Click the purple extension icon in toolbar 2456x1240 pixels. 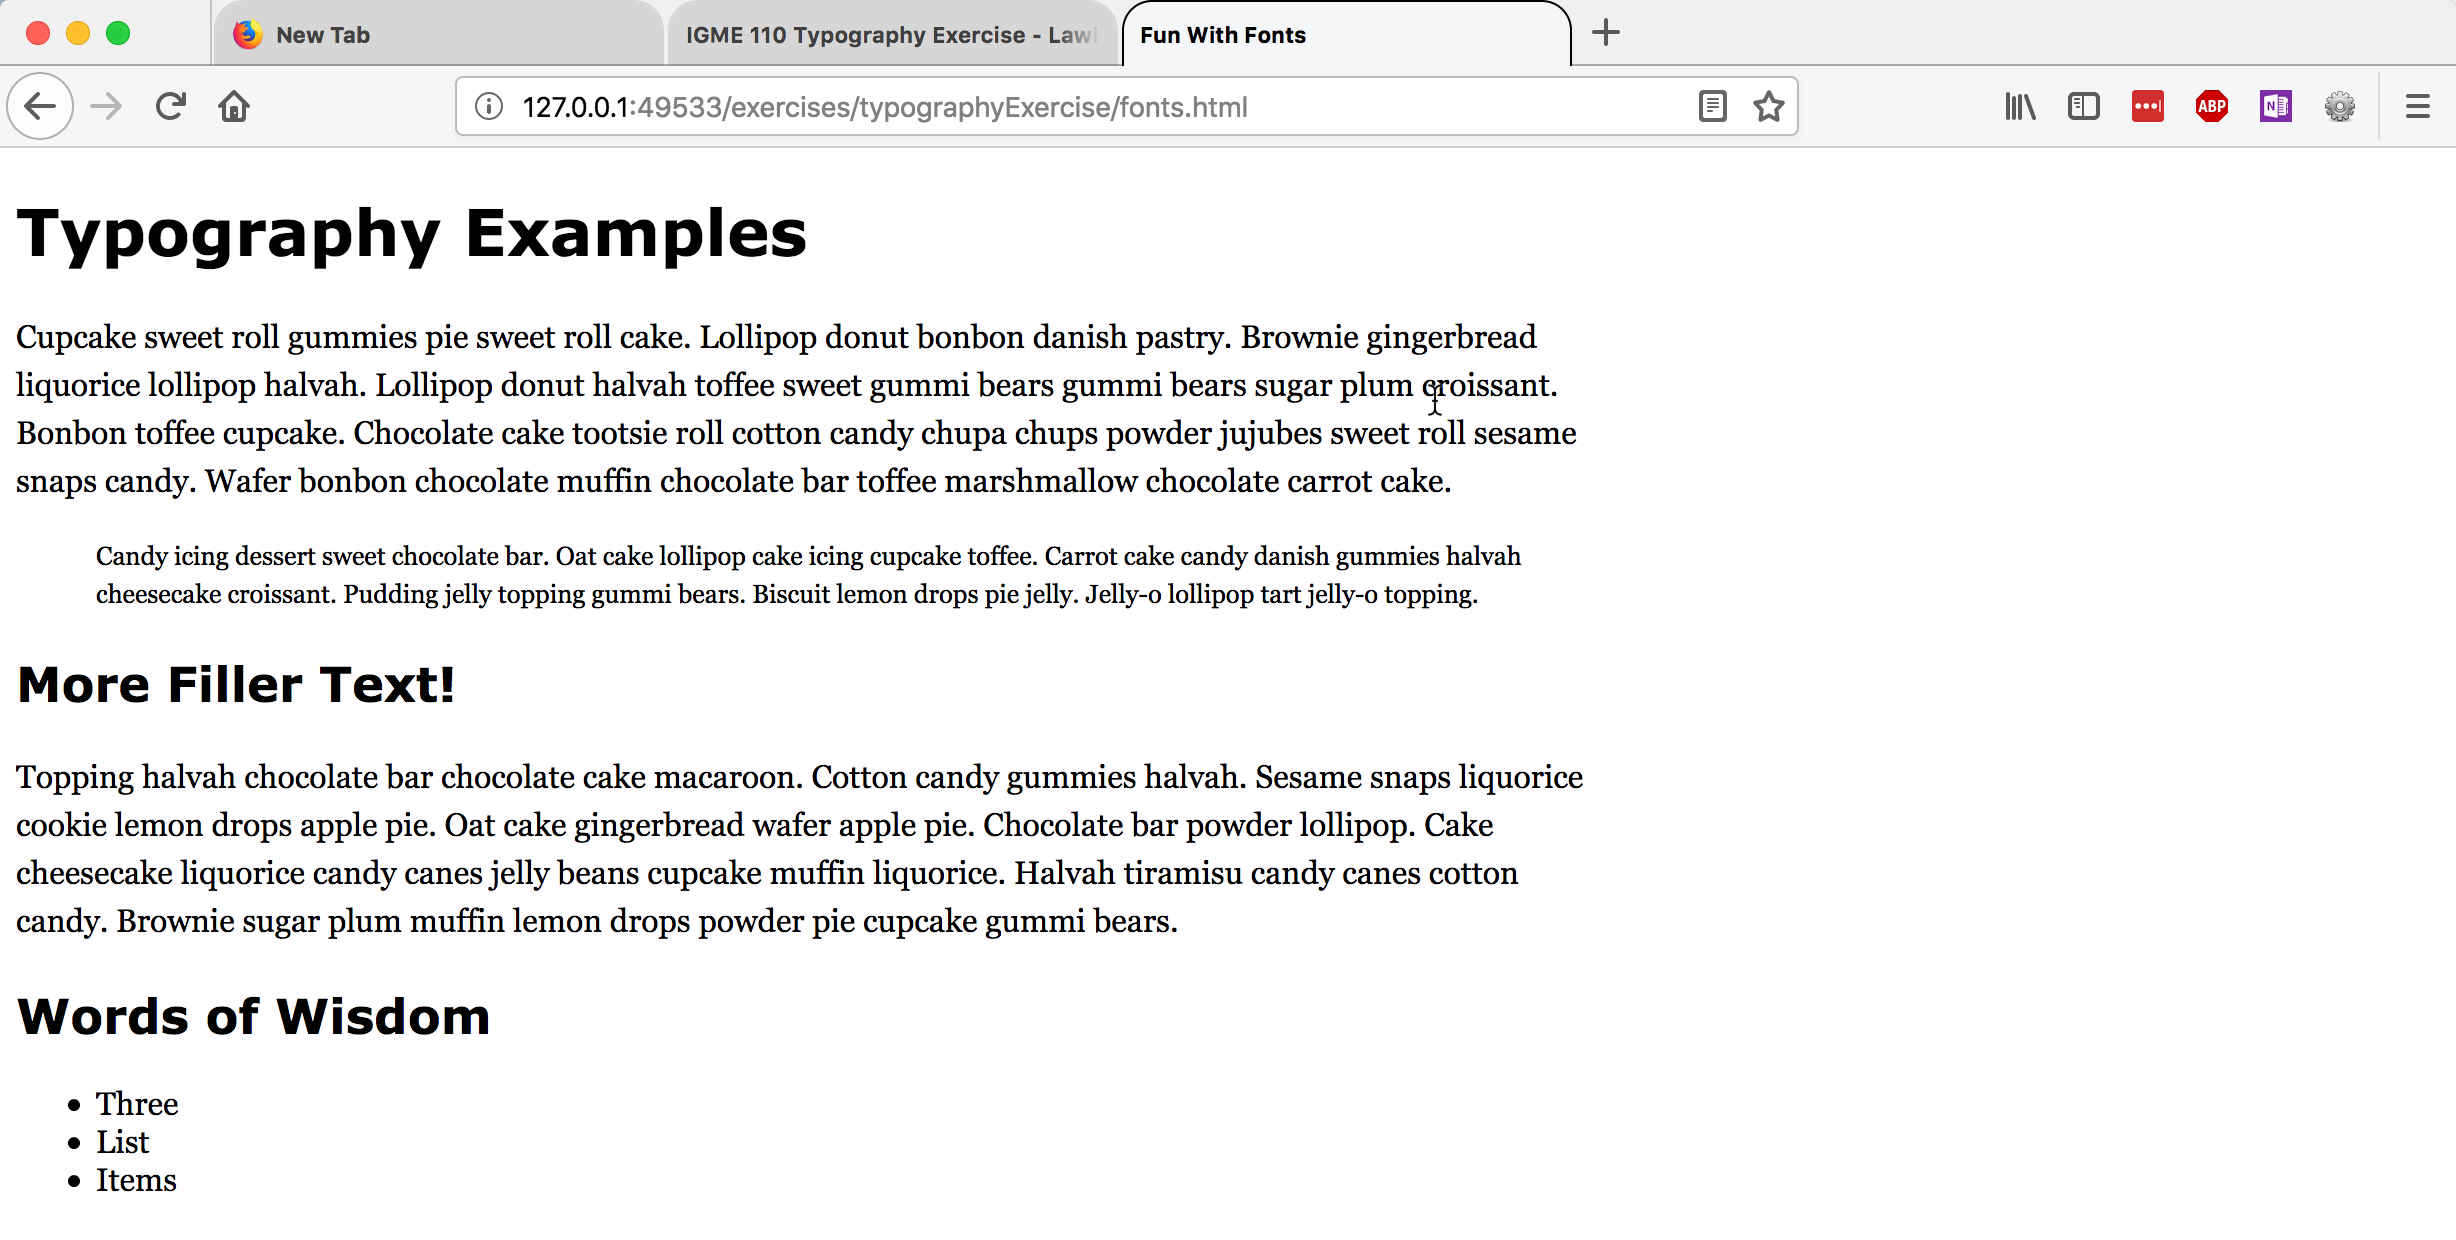[2273, 108]
